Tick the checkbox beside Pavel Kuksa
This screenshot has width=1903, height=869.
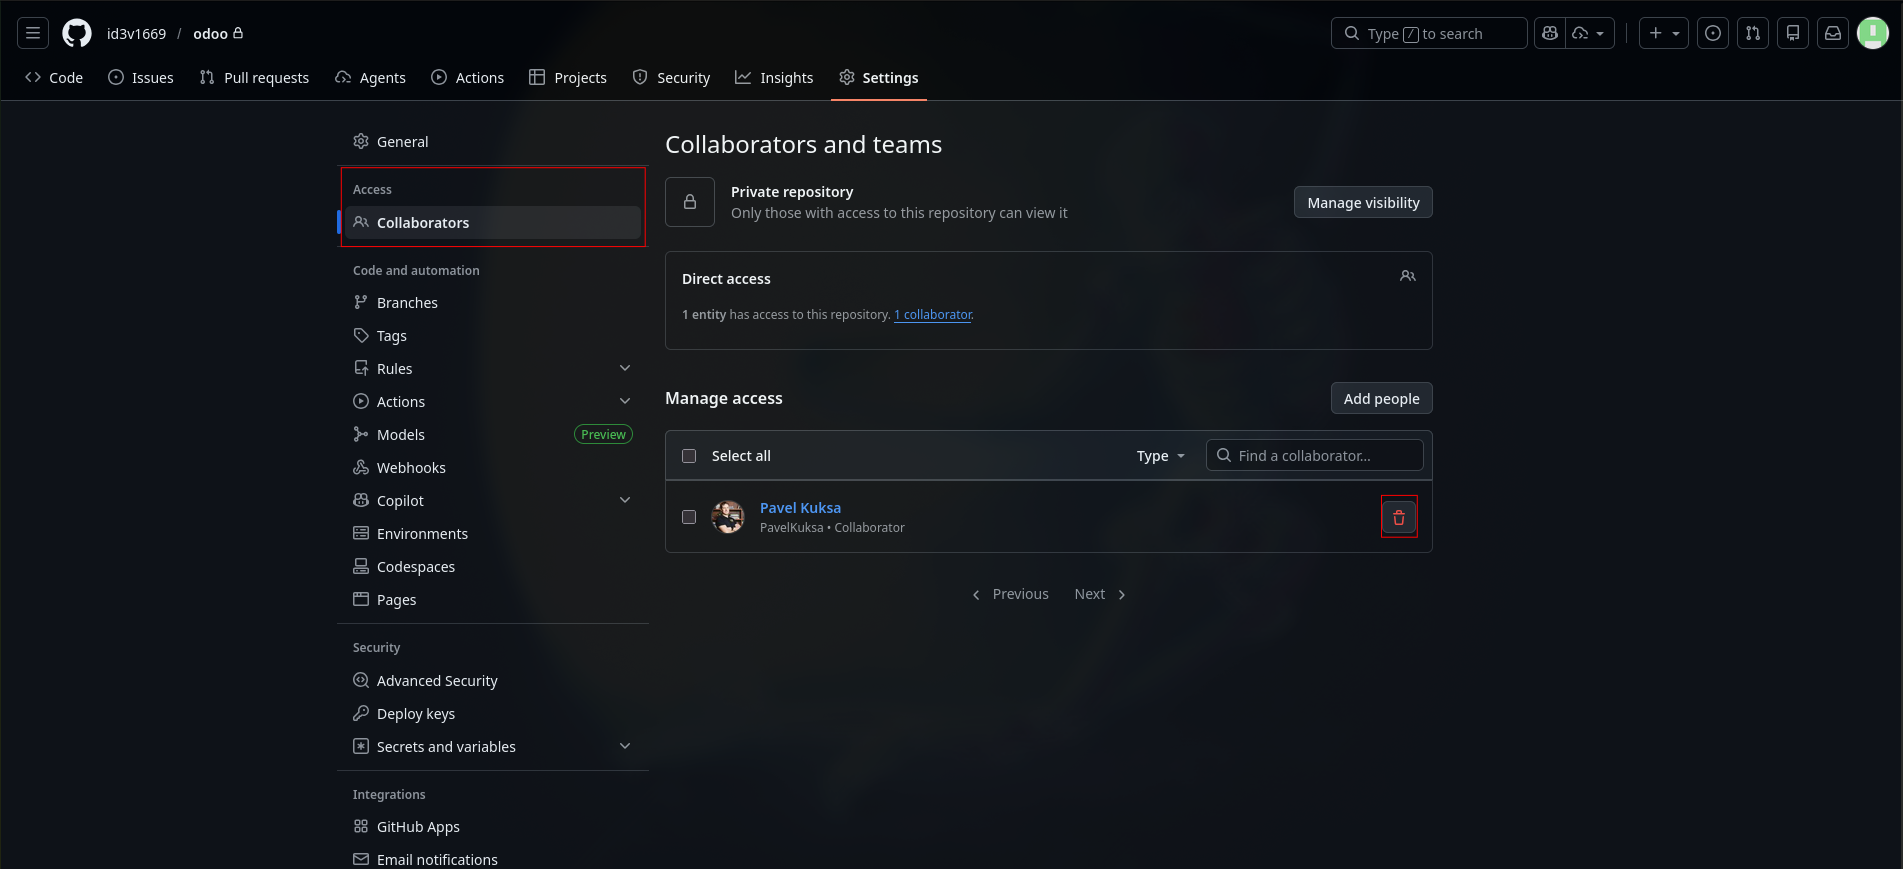coord(689,517)
